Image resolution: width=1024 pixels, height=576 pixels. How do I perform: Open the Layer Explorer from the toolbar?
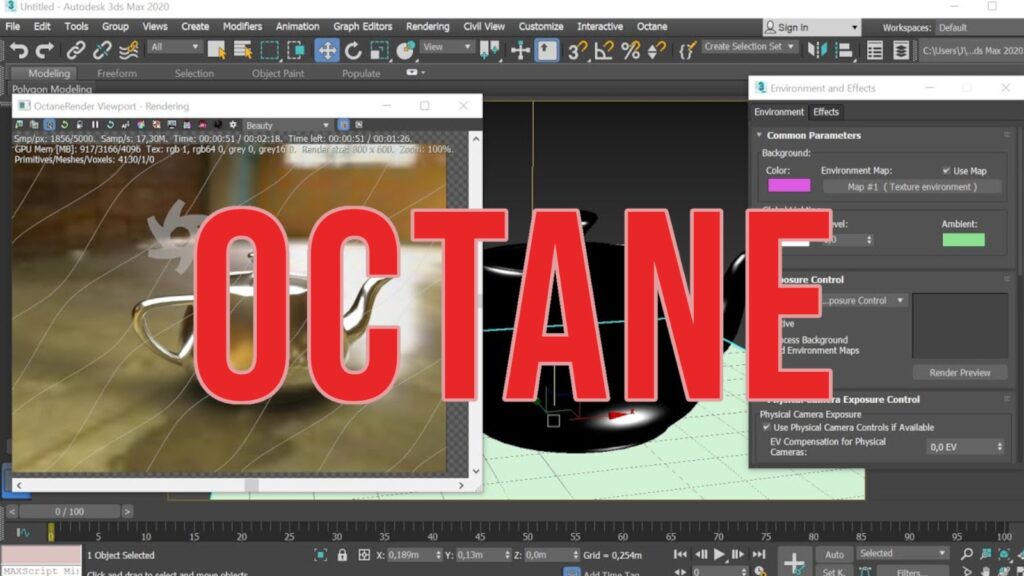901,50
